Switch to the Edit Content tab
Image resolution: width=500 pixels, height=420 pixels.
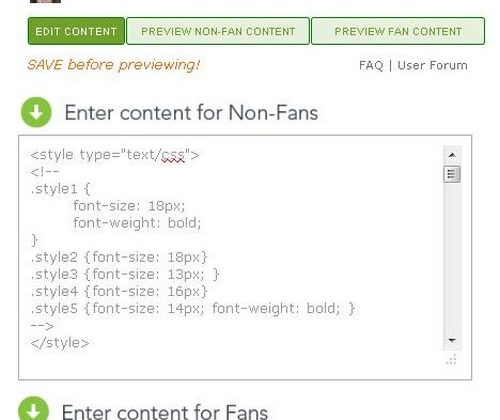(76, 31)
